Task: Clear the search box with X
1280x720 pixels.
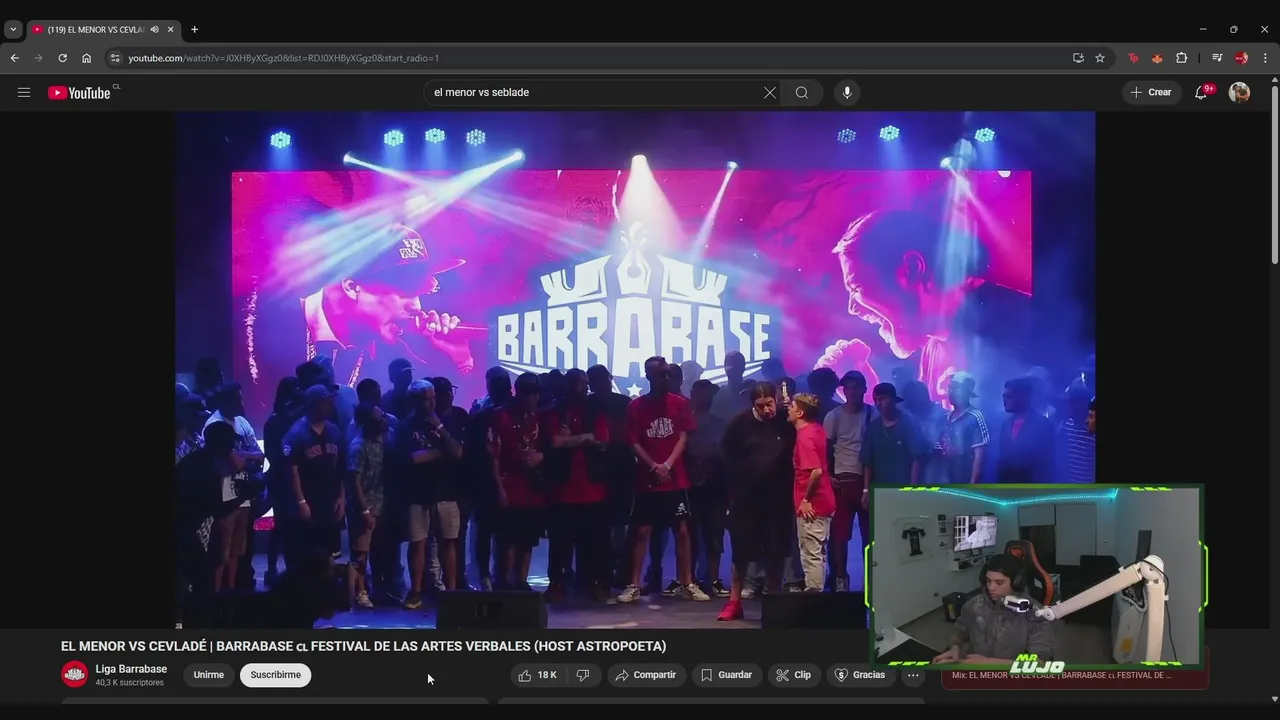Action: point(770,92)
